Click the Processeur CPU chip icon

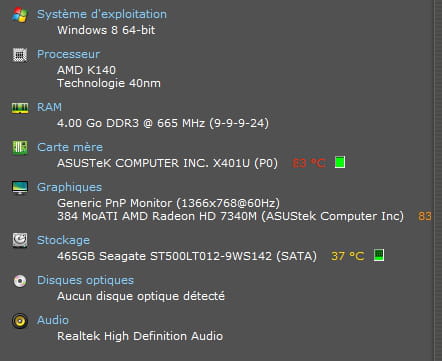(20, 55)
